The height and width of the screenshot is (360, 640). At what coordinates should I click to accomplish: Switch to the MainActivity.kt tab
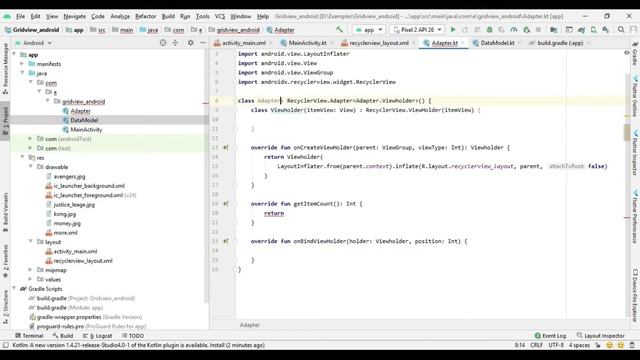[x=307, y=43]
